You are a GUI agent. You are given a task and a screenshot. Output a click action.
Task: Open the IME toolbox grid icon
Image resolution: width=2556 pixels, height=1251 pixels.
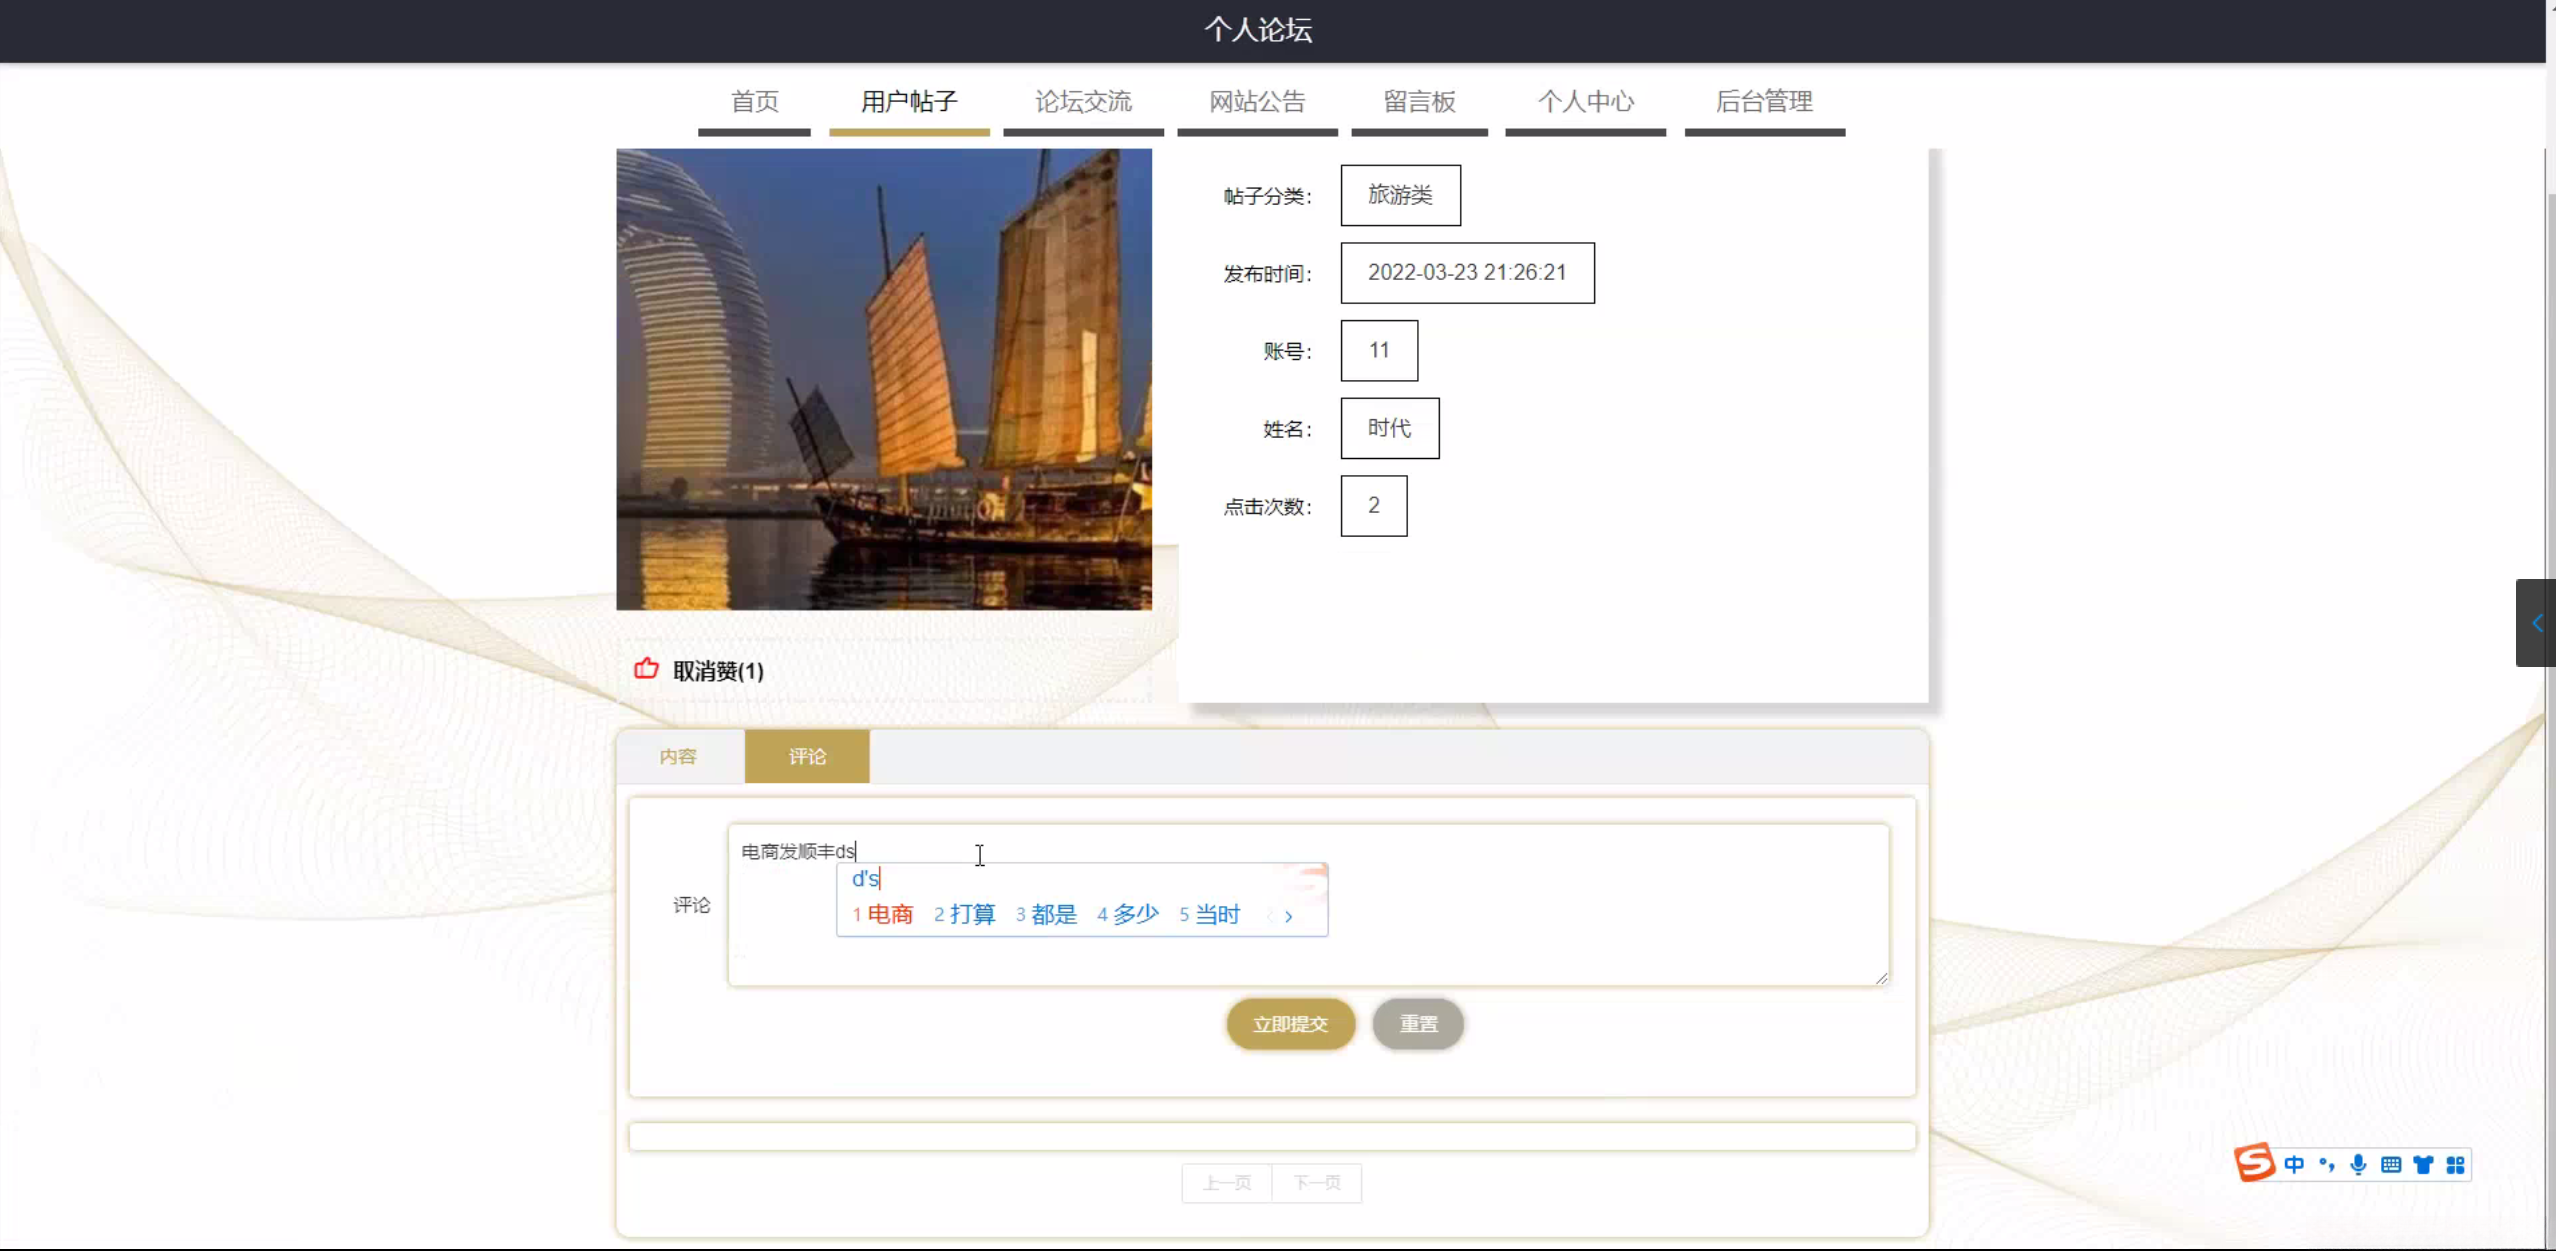click(x=2455, y=1164)
